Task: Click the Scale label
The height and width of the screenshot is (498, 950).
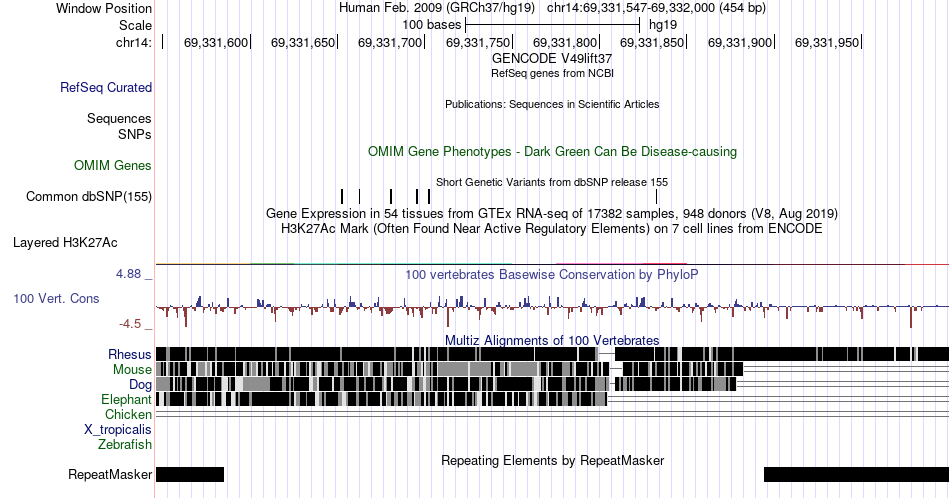Action: [x=136, y=25]
